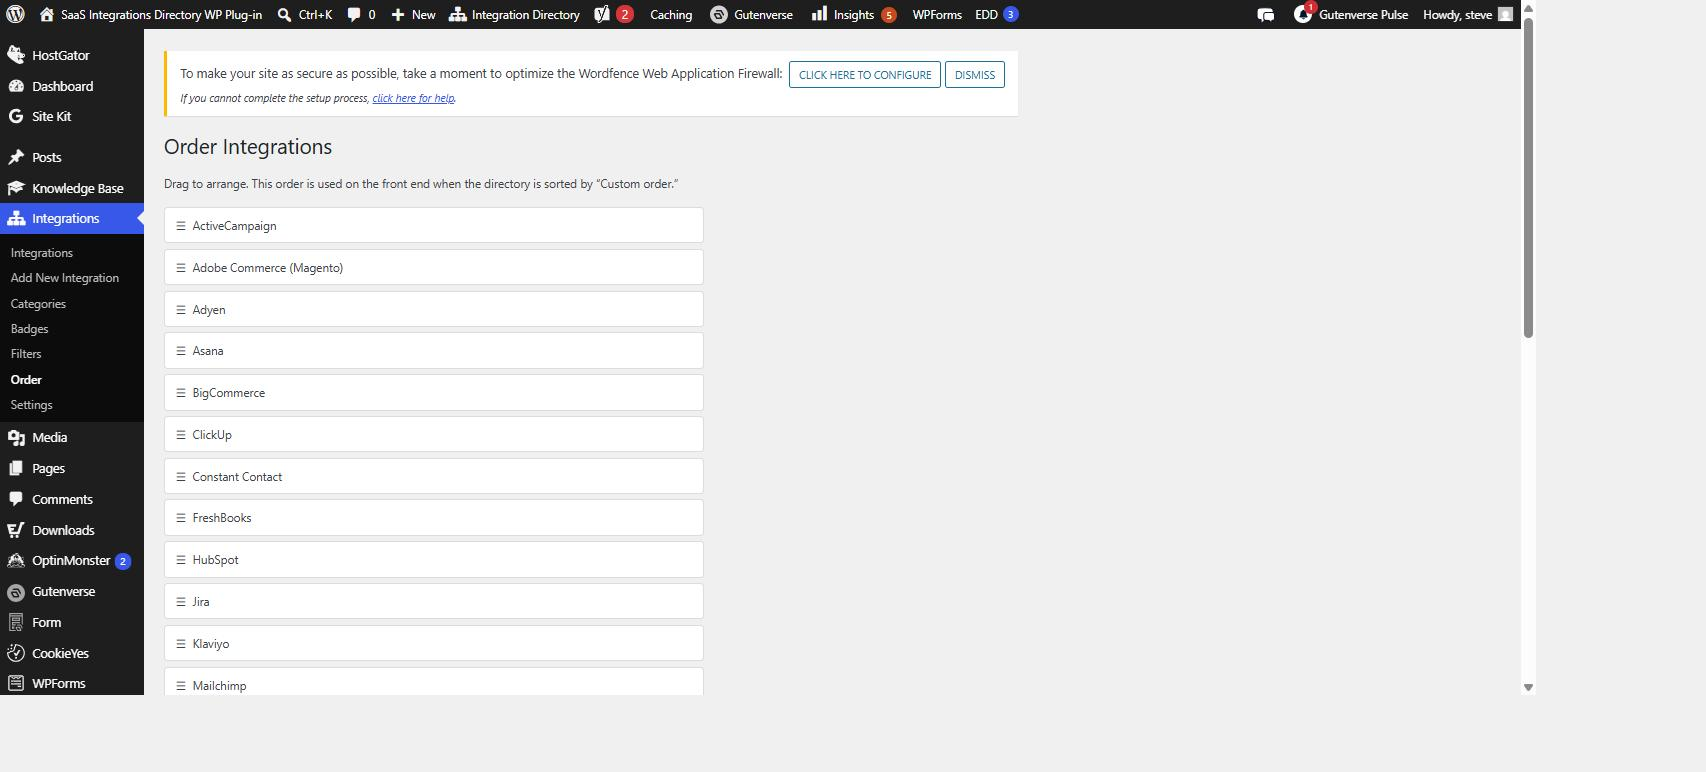Image resolution: width=1706 pixels, height=772 pixels.
Task: Open WPForms admin bar menu
Action: [x=937, y=14]
